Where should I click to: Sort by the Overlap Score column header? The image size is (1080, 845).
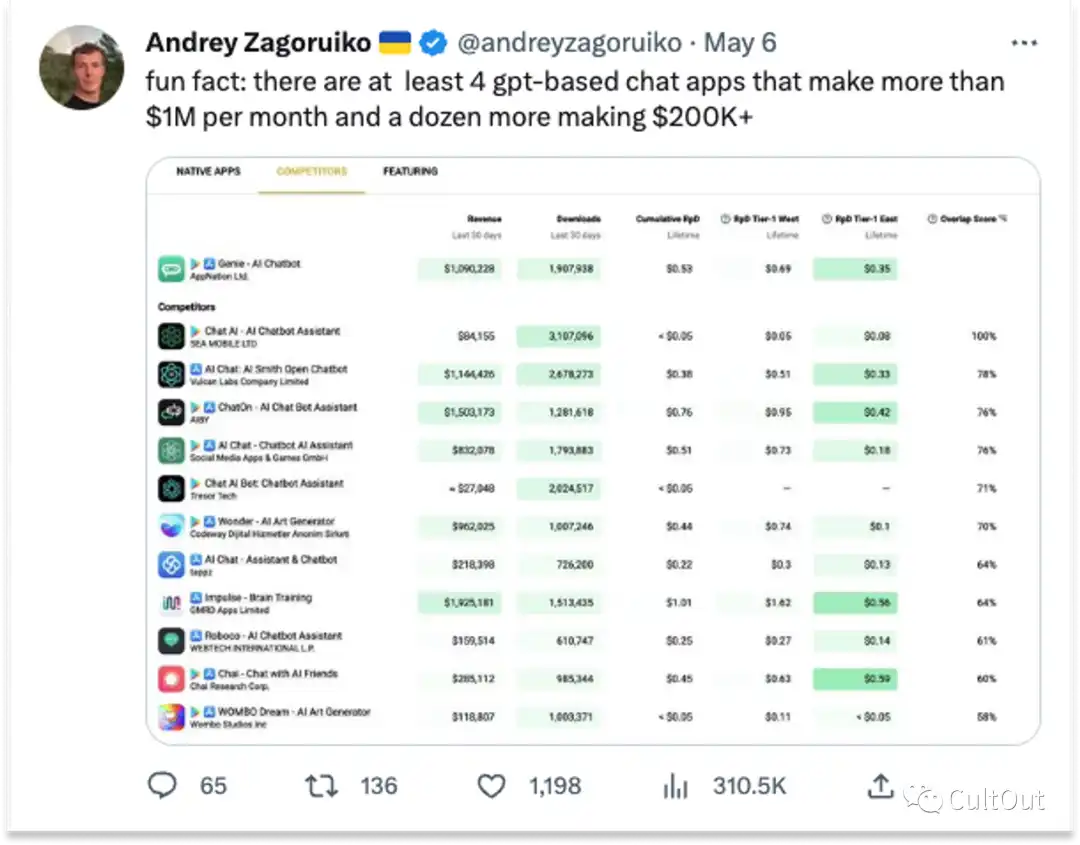tap(968, 219)
